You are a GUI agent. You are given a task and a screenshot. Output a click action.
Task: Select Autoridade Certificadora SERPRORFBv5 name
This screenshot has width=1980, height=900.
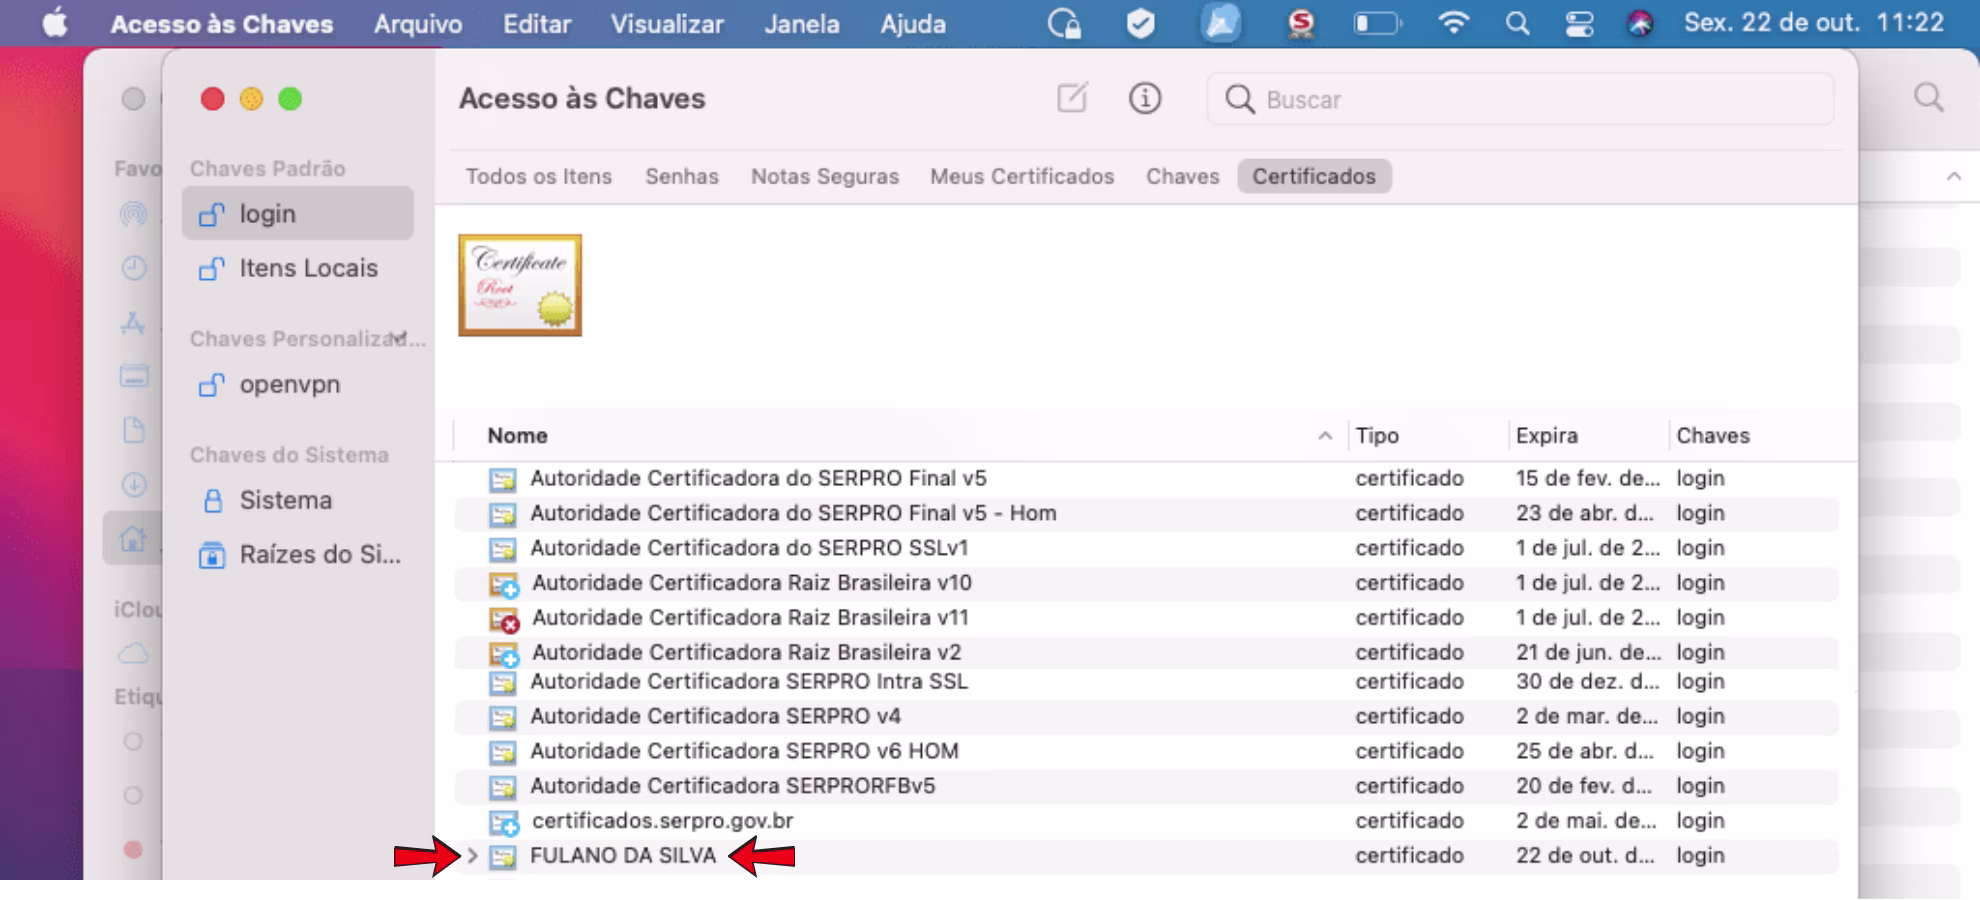point(732,785)
